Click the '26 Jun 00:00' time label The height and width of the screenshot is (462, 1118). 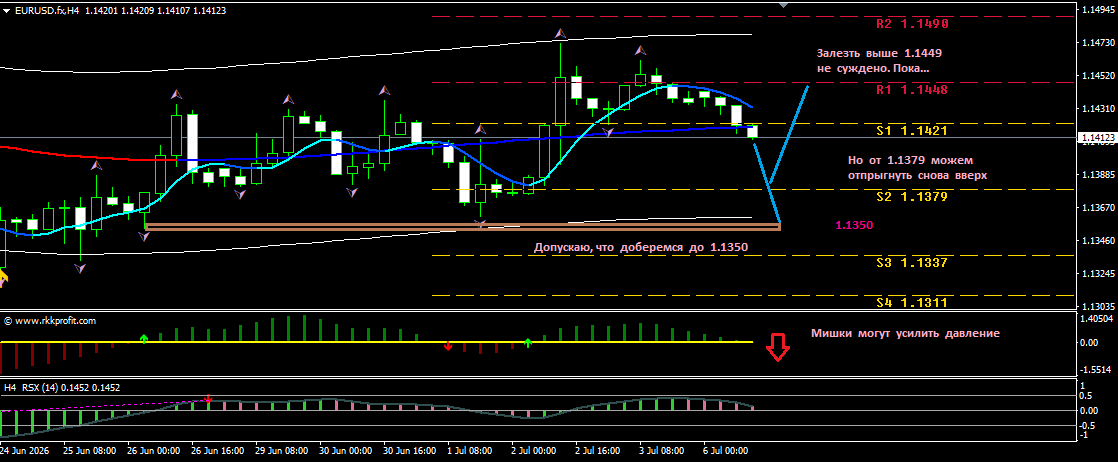153,451
